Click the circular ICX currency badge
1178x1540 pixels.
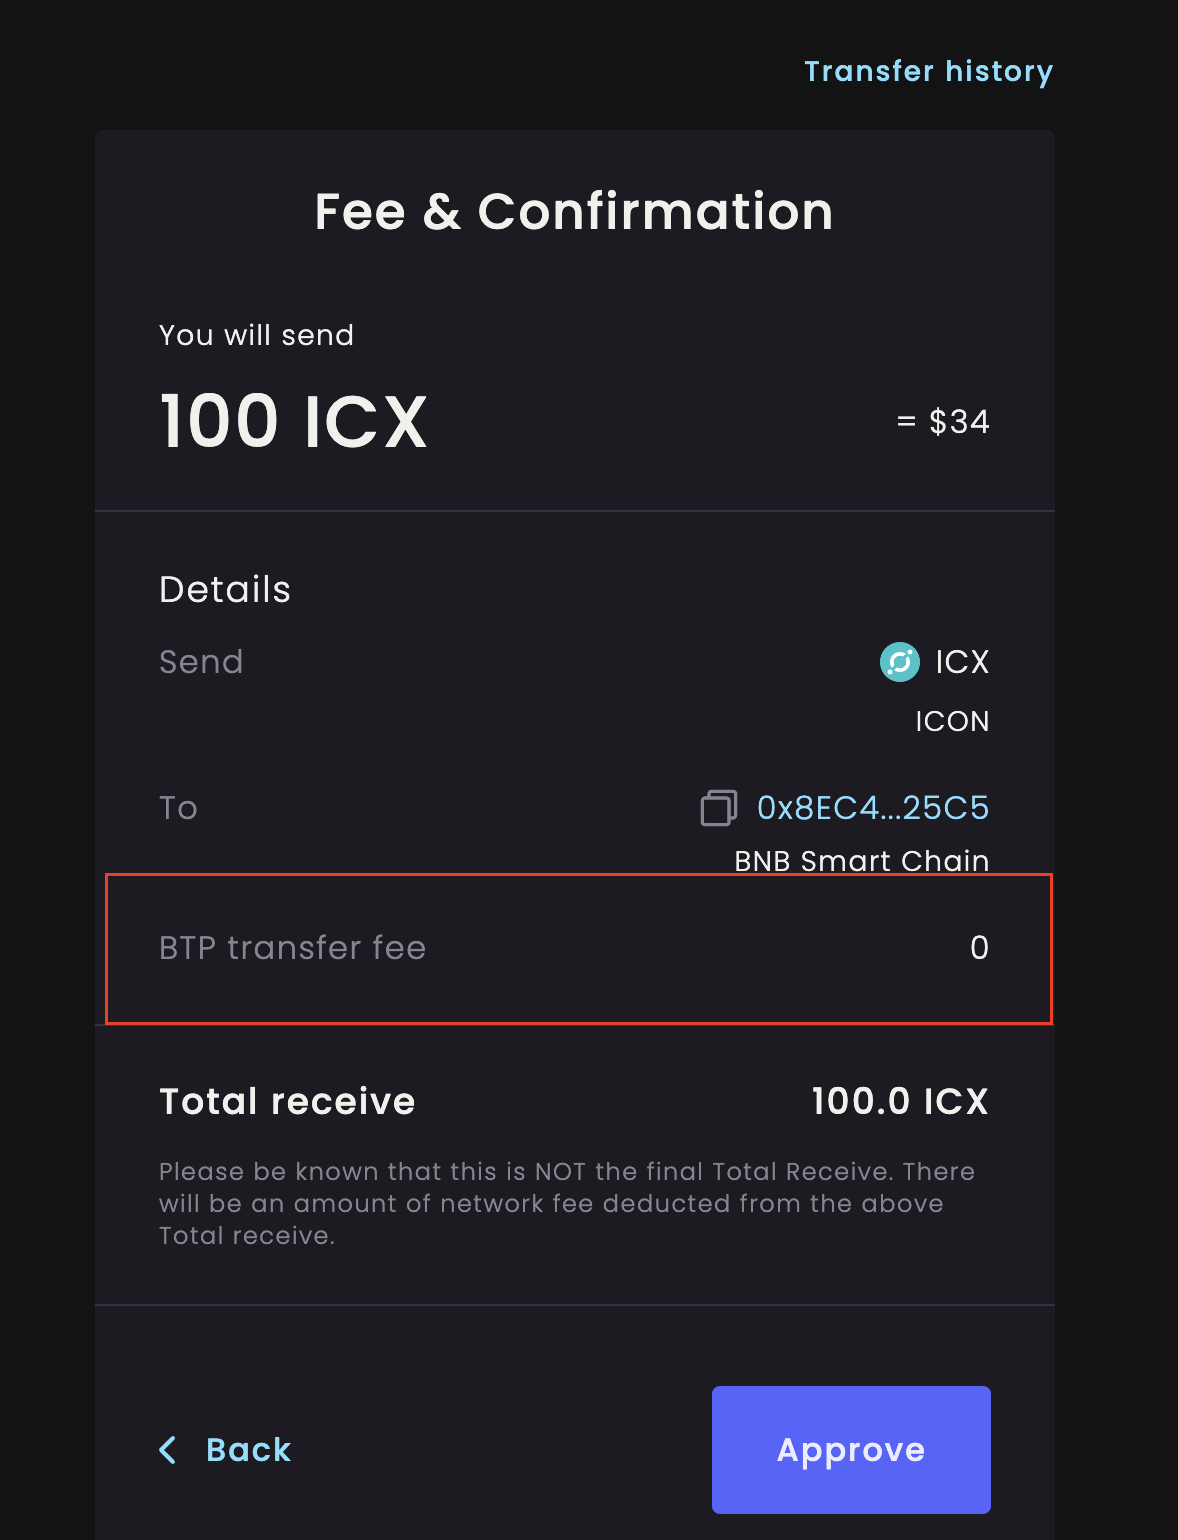coord(899,662)
